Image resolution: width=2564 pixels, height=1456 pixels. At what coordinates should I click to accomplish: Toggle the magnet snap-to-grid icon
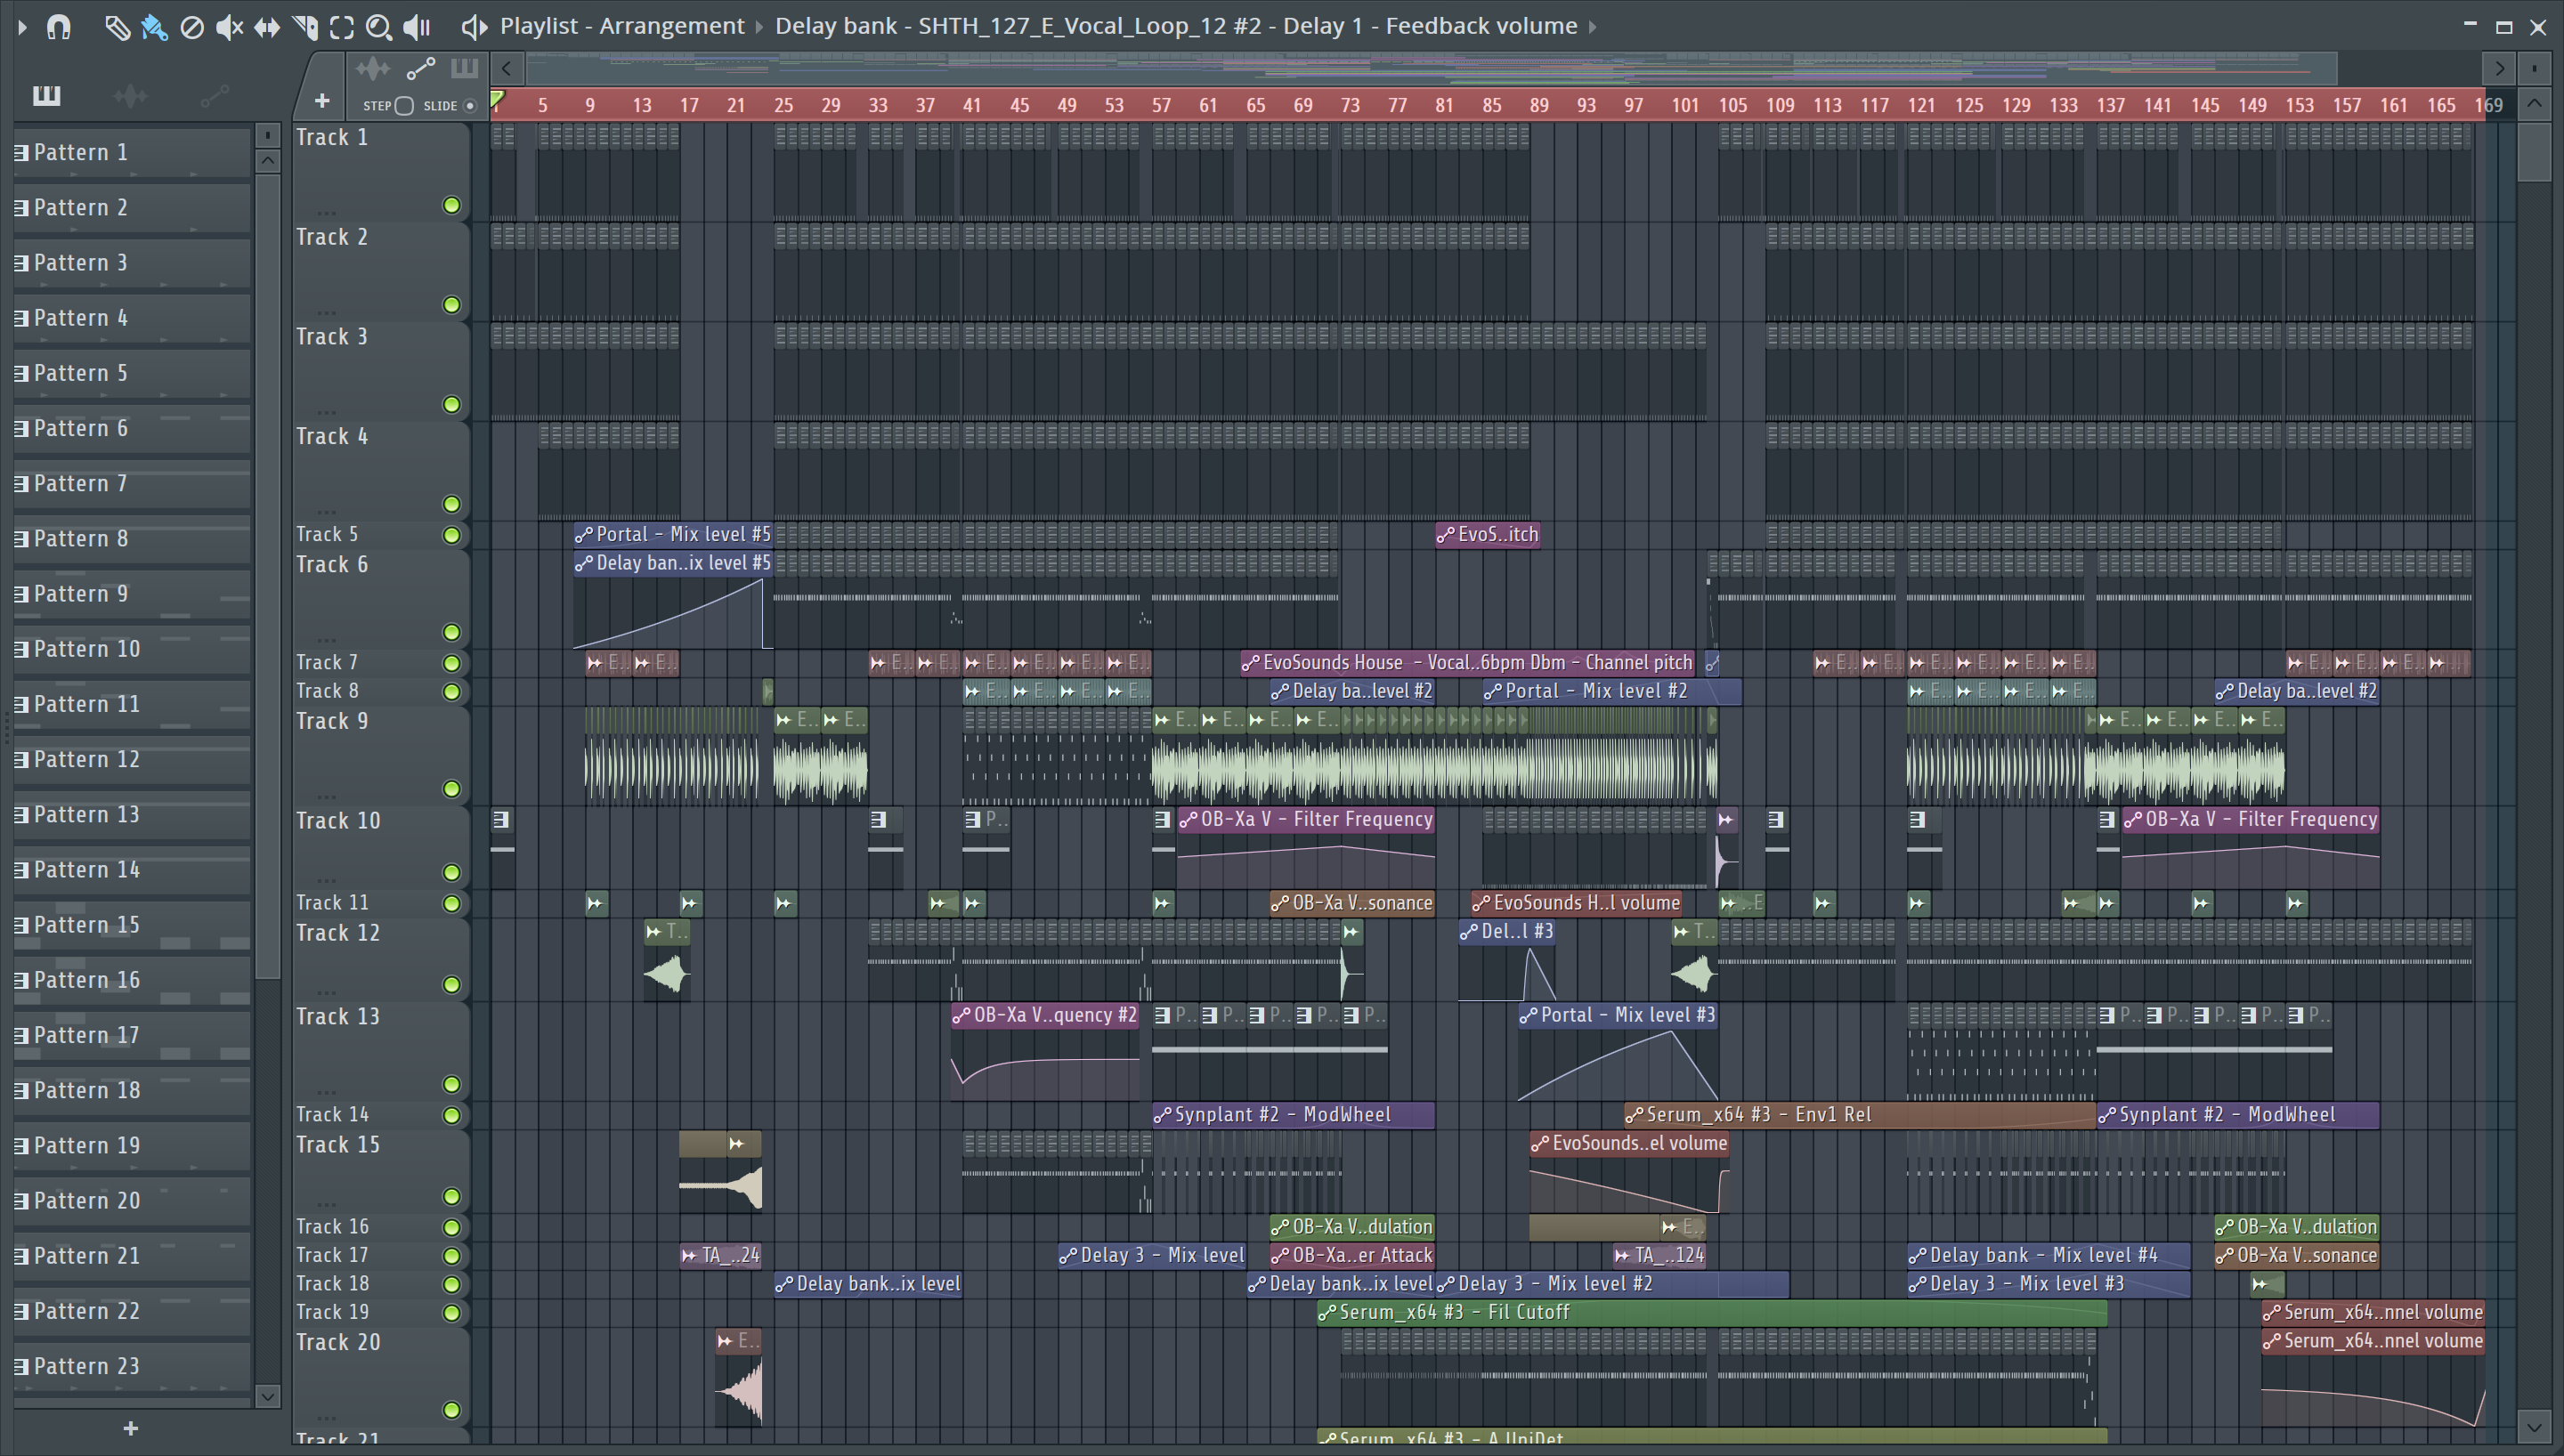tap(59, 27)
